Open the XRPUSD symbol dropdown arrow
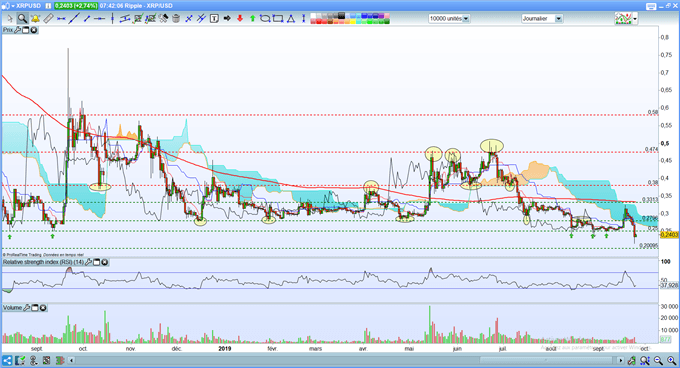The image size is (680, 368). (x=13, y=6)
